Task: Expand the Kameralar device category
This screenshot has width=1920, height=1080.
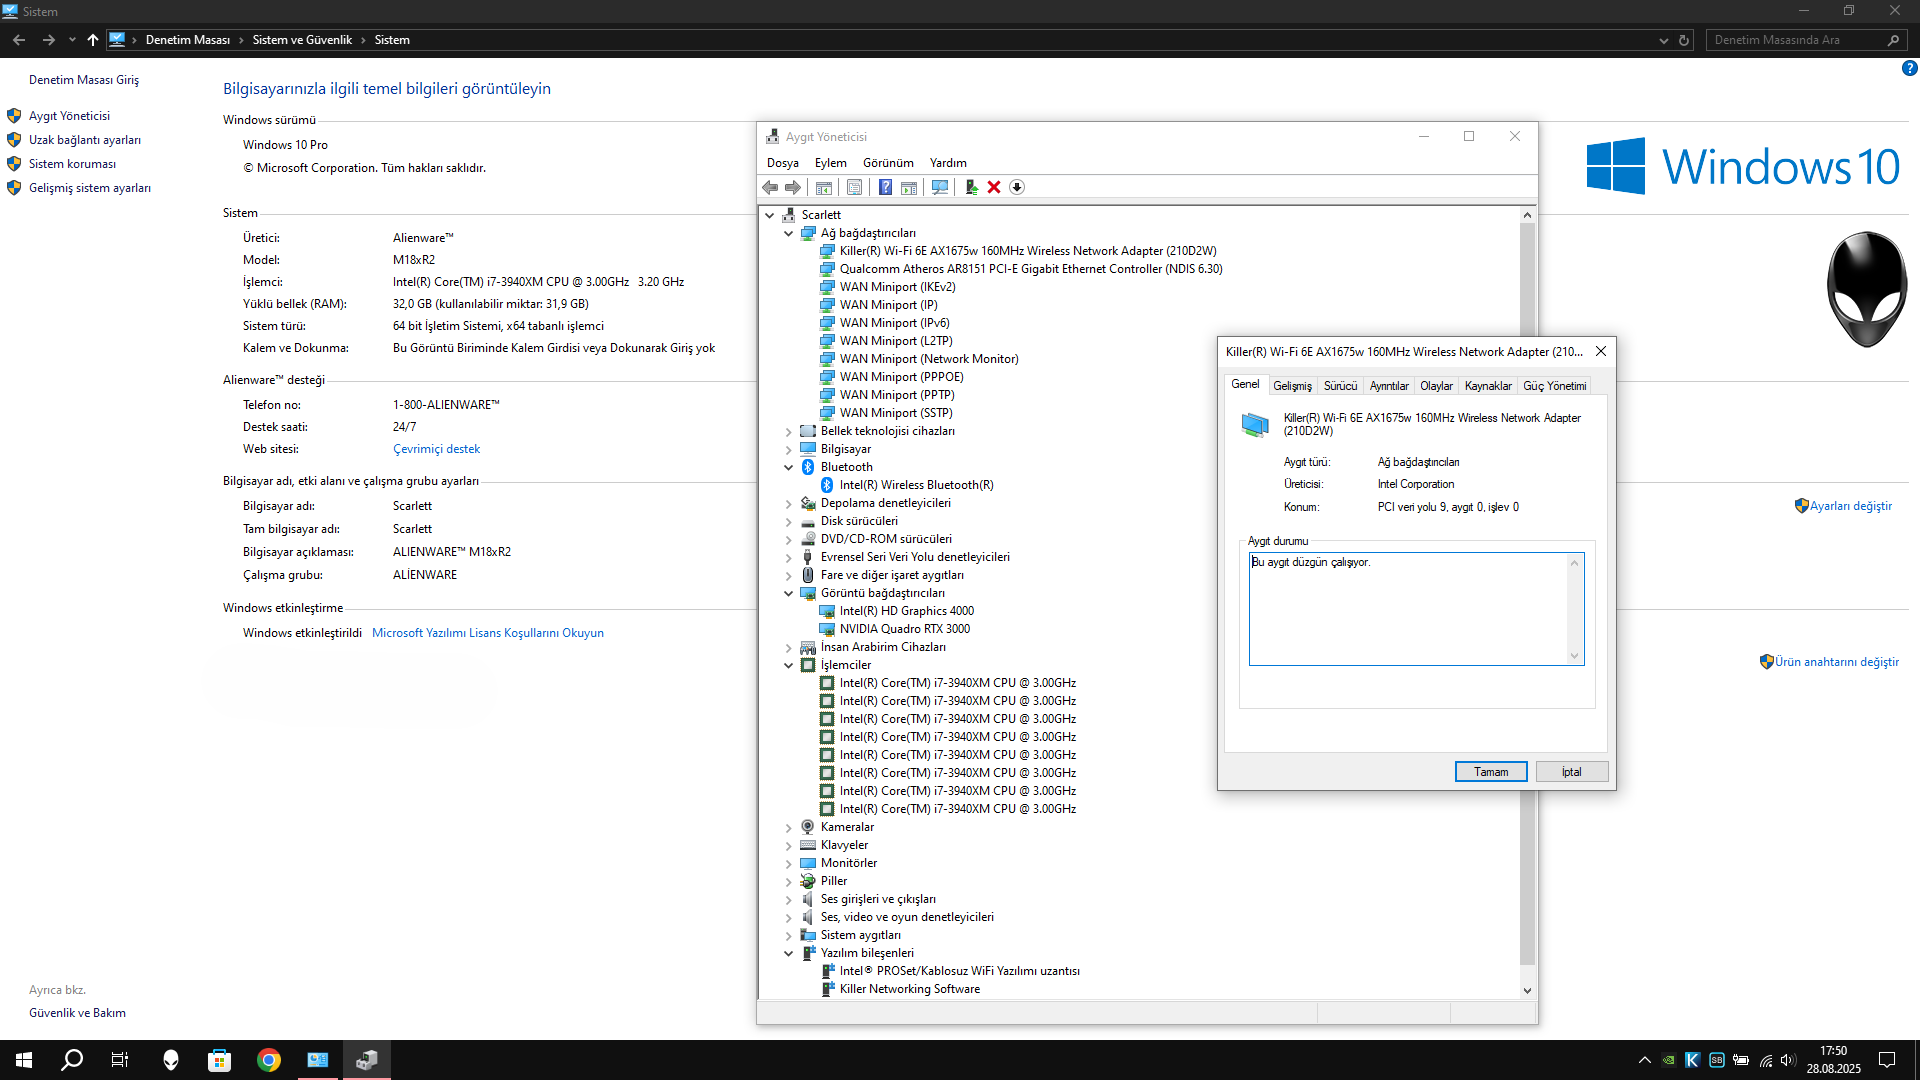Action: 788,828
